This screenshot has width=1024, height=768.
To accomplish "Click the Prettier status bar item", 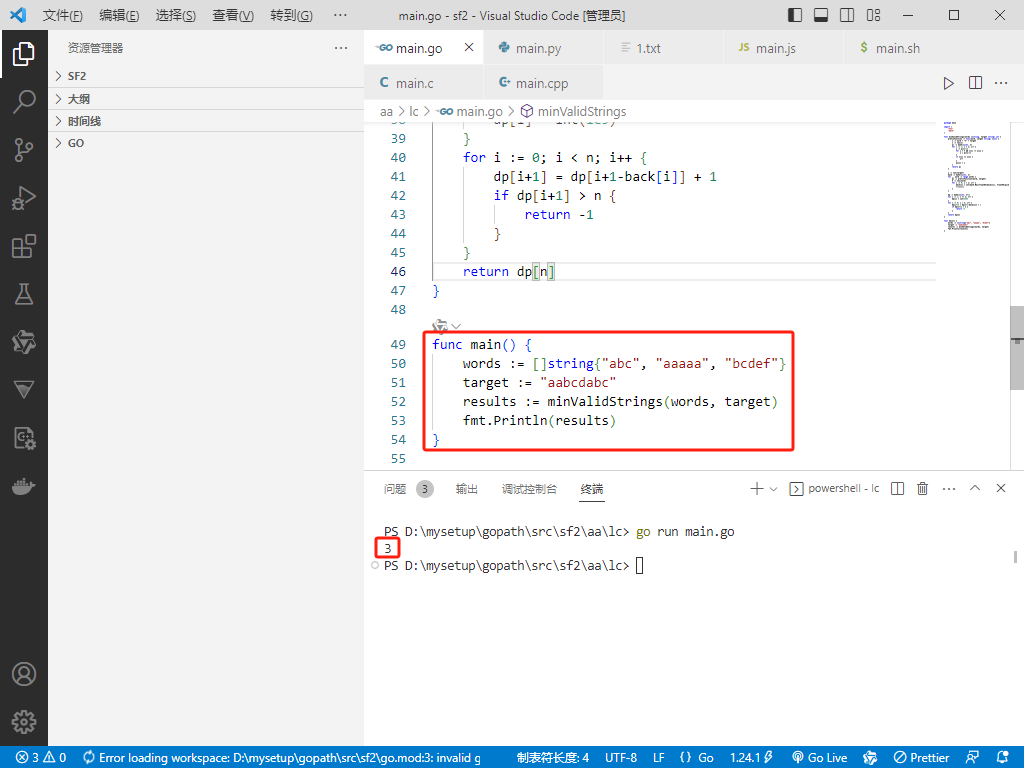I will [921, 758].
